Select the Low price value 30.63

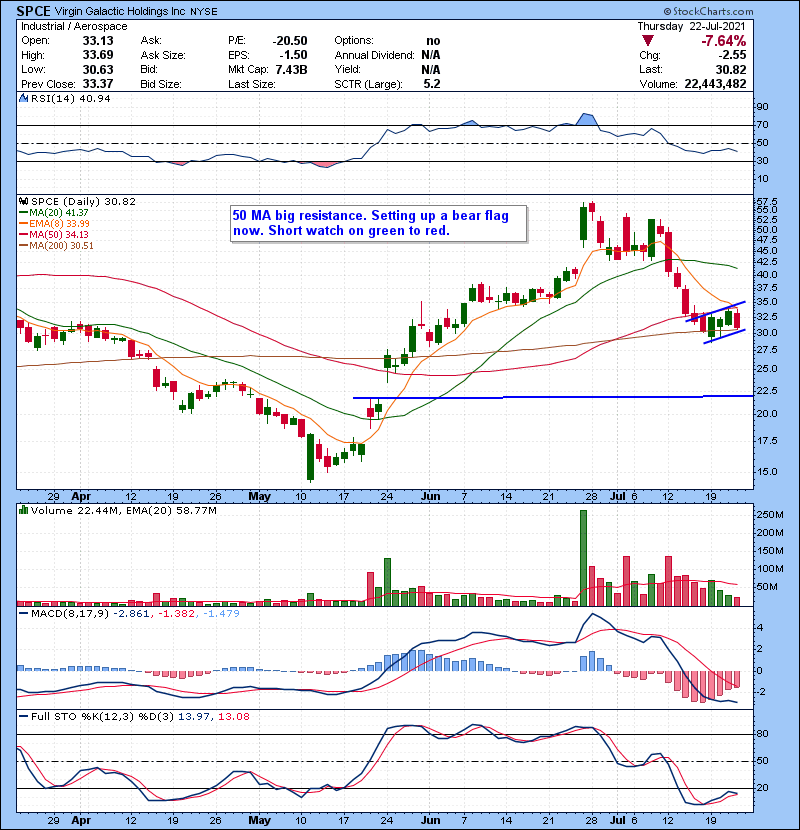coord(98,69)
